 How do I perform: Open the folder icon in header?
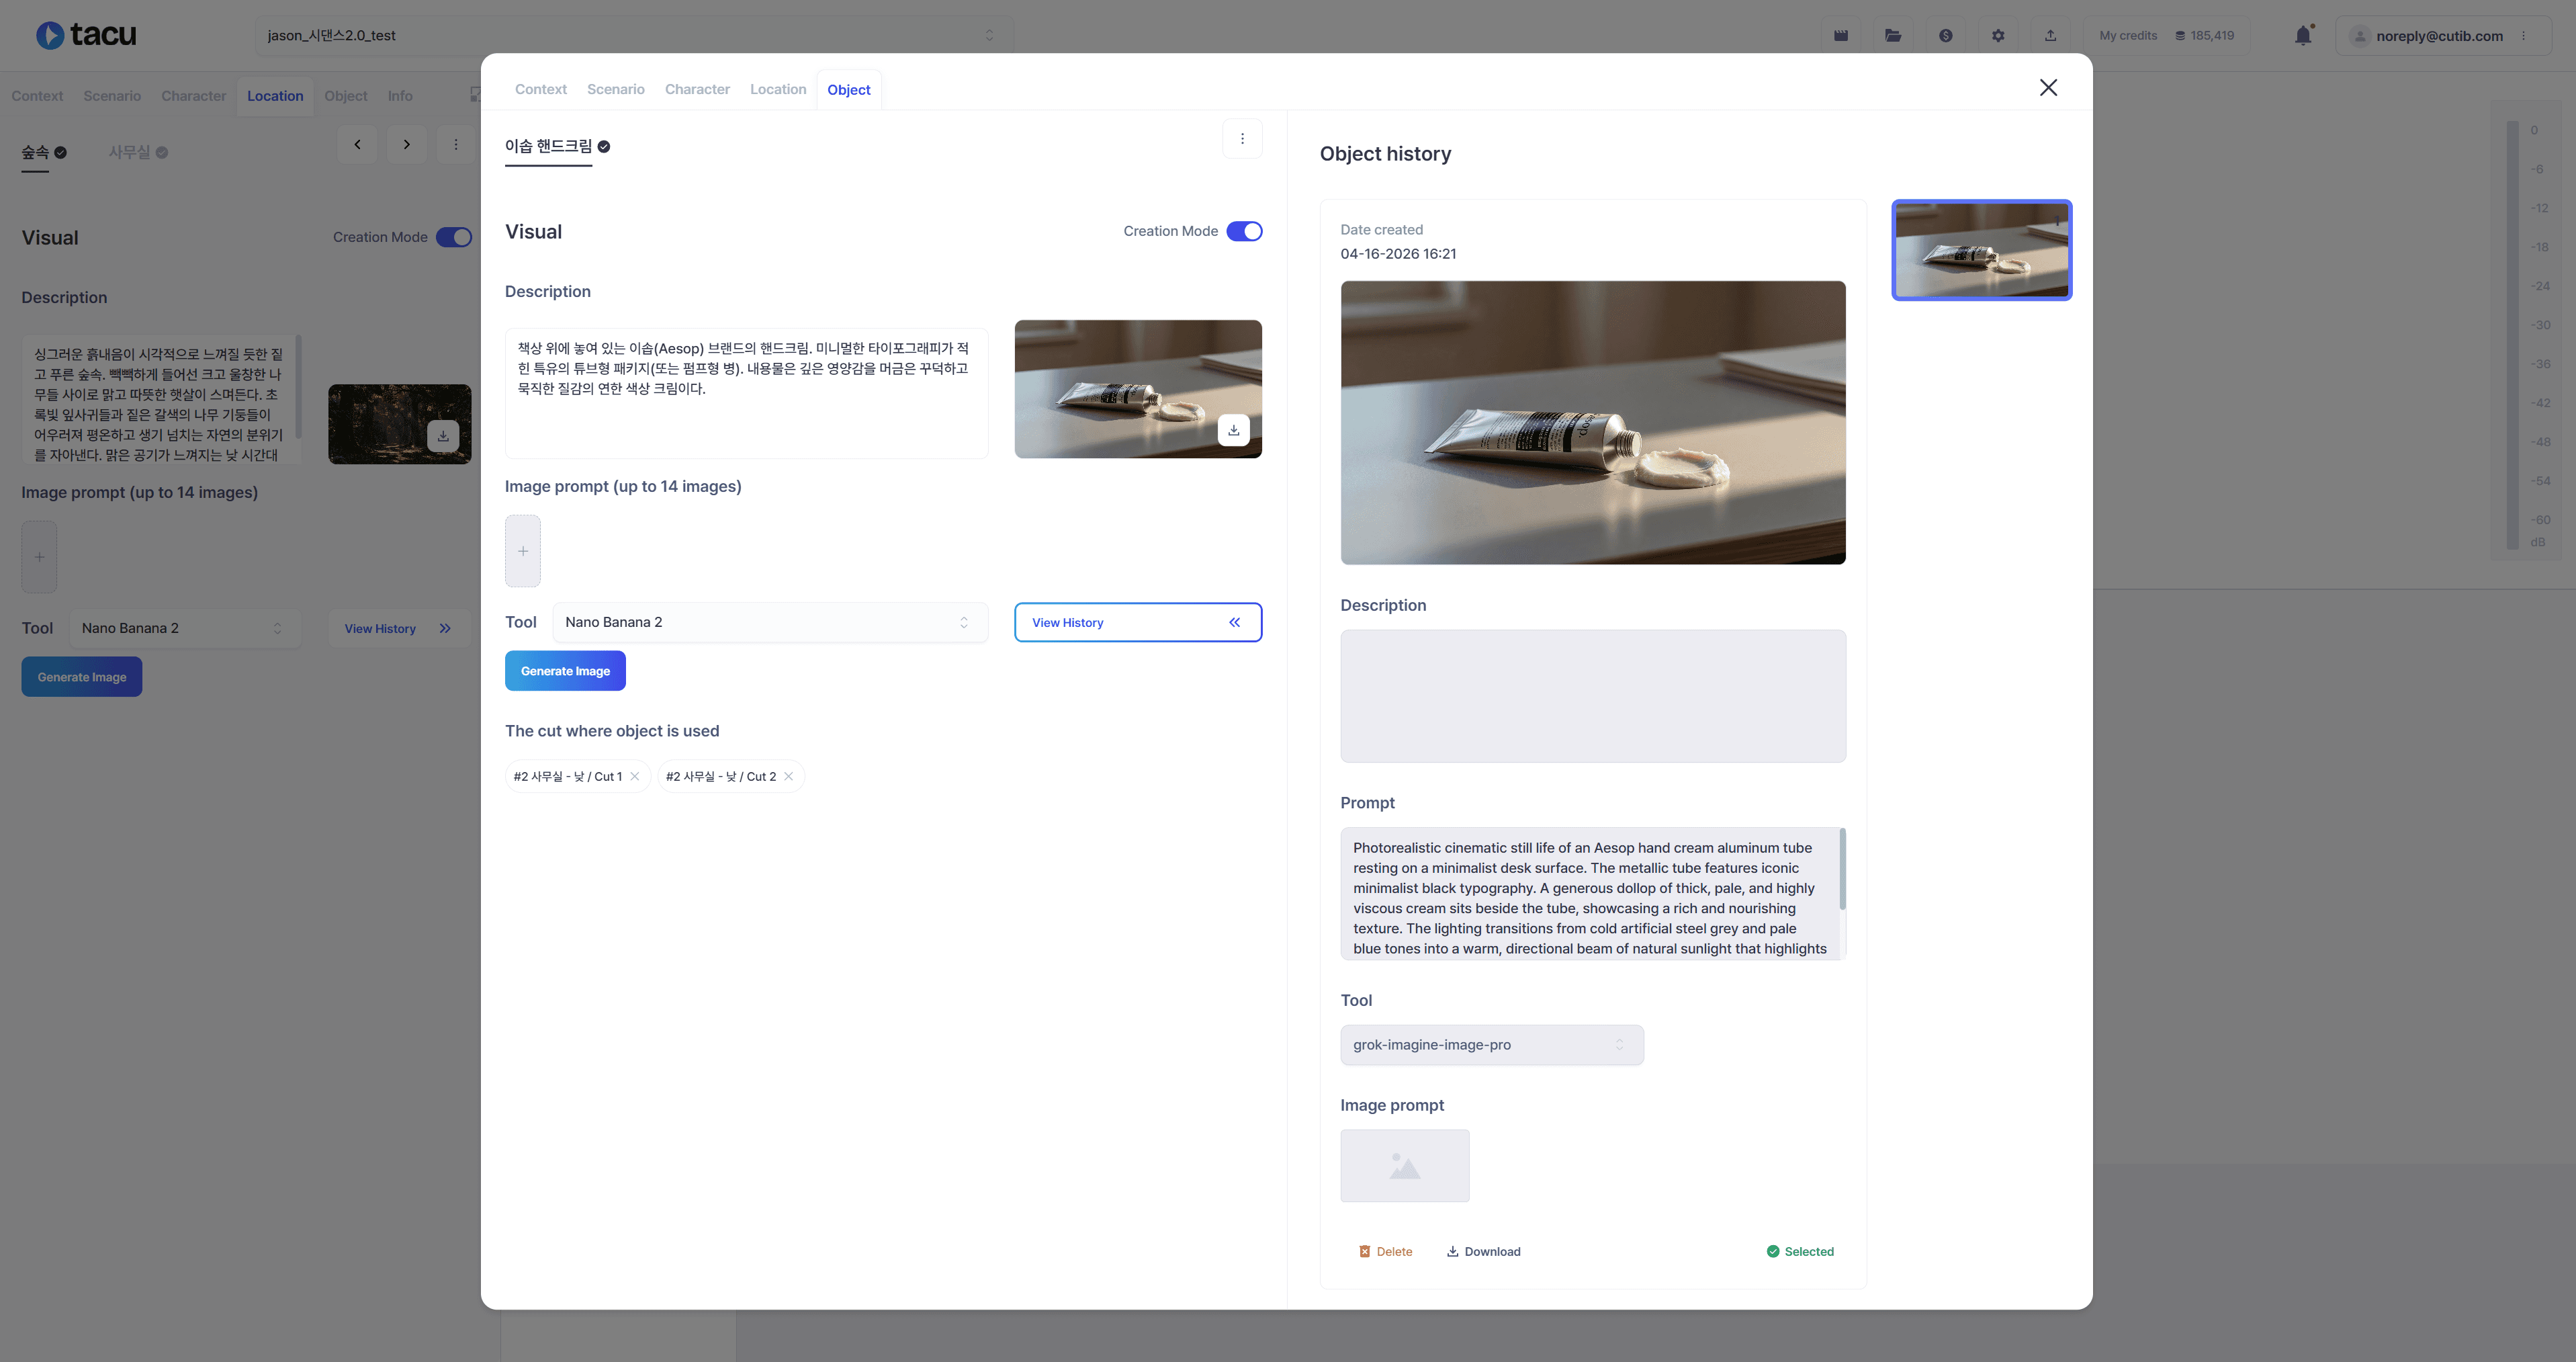(1893, 36)
